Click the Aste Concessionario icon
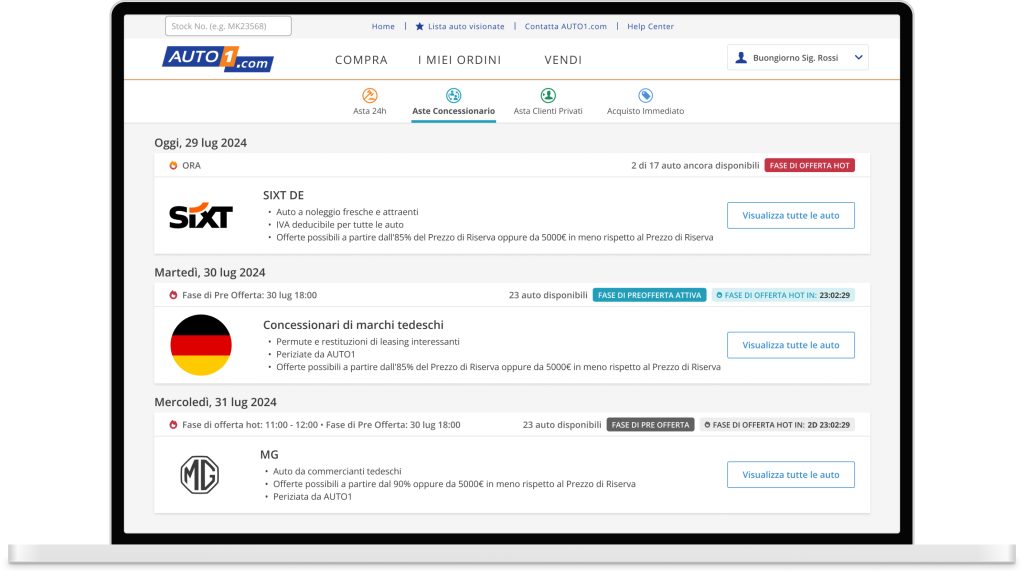1024x572 pixels. (x=453, y=95)
